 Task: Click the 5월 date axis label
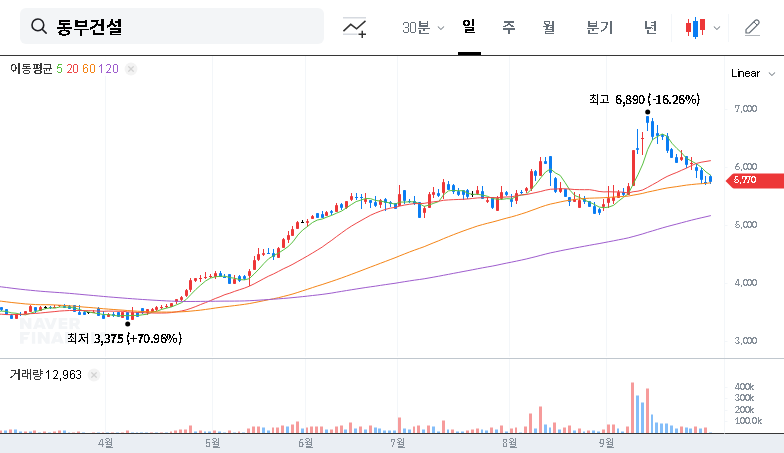click(x=212, y=443)
